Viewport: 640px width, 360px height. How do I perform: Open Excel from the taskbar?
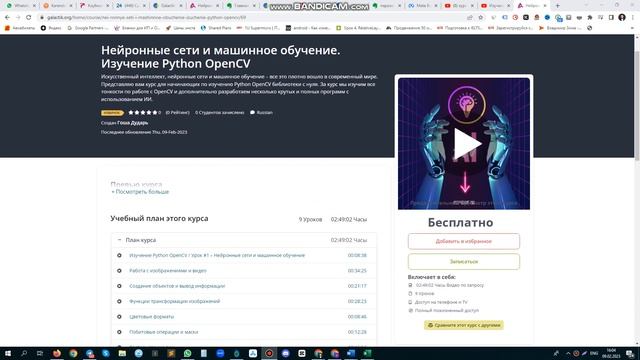click(x=367, y=353)
